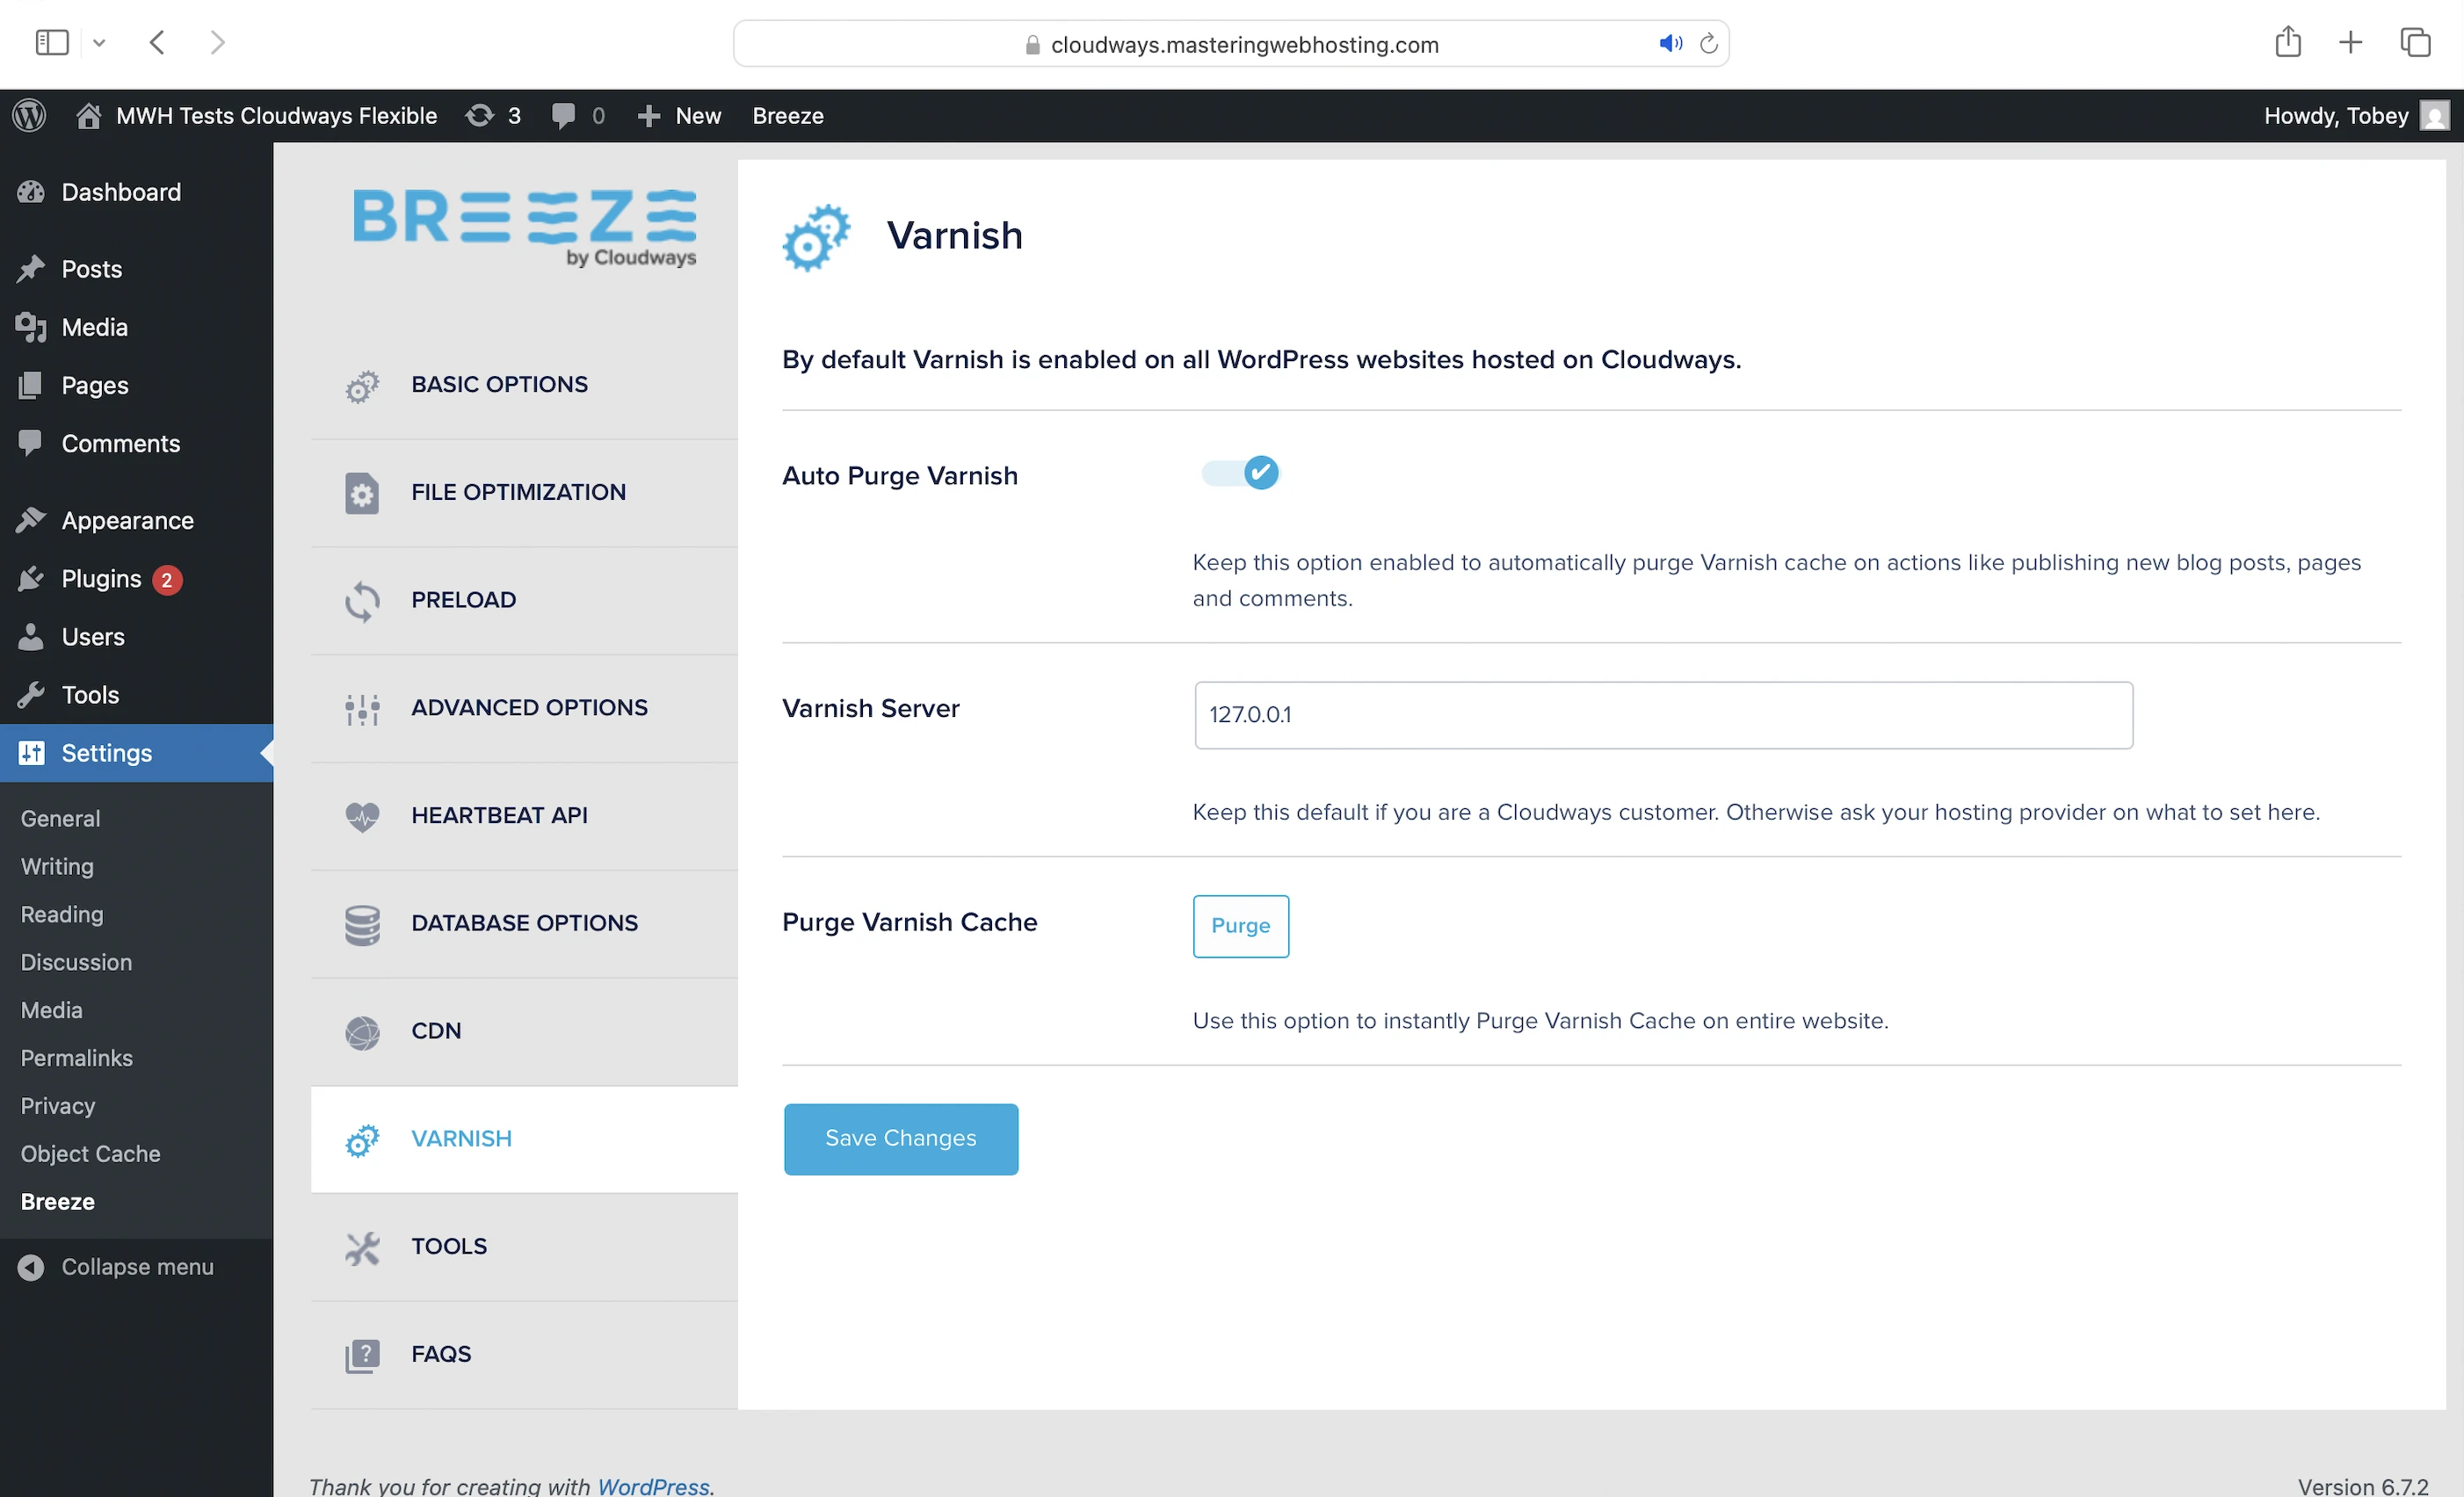Open Plugins in the admin sidebar

tap(101, 579)
